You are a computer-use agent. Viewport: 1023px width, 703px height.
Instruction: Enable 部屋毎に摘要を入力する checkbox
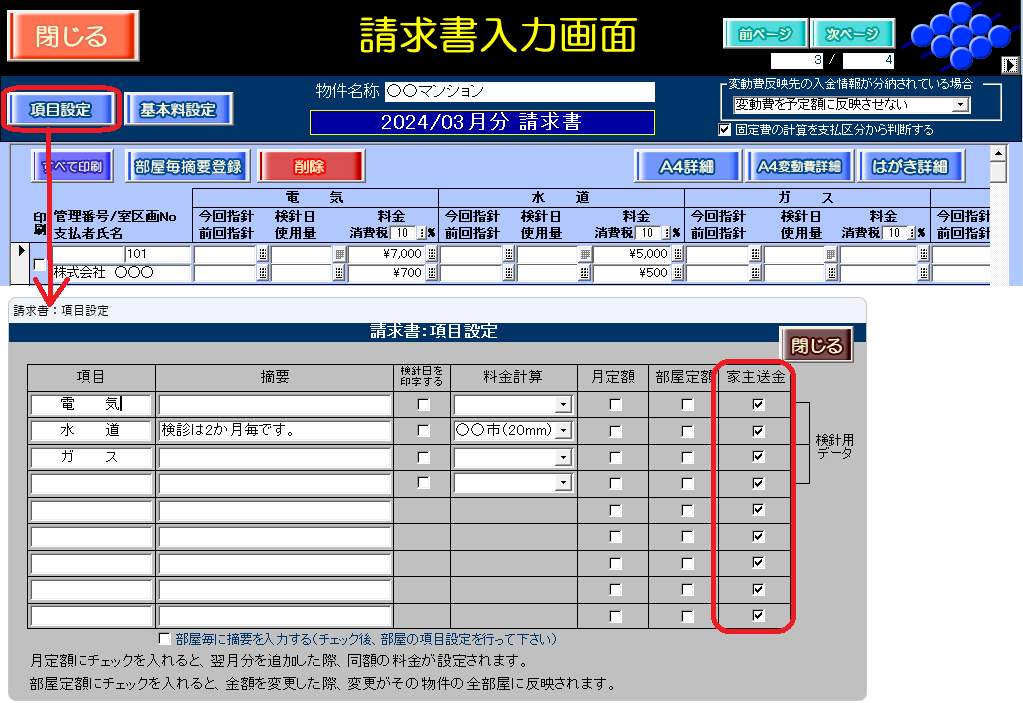click(165, 639)
